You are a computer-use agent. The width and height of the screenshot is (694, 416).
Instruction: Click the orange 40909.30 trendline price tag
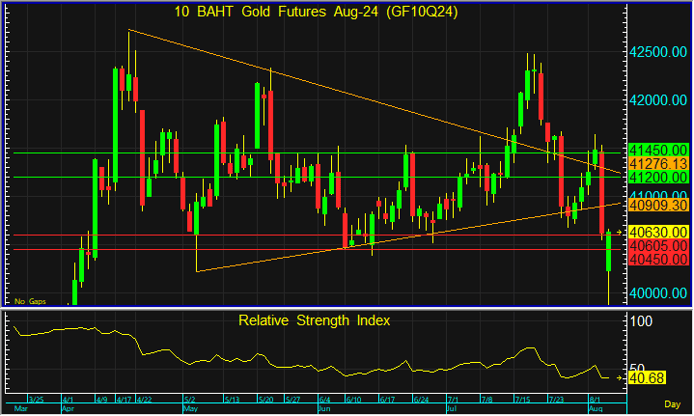click(x=655, y=205)
